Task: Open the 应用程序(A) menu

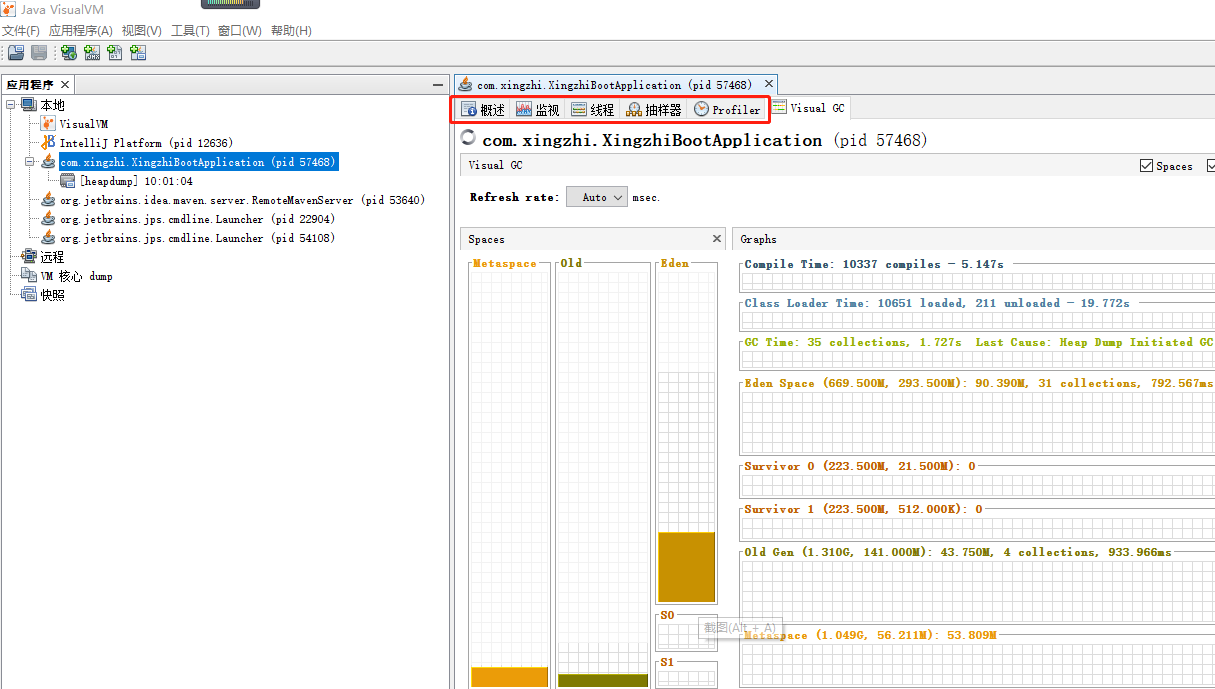Action: 81,31
